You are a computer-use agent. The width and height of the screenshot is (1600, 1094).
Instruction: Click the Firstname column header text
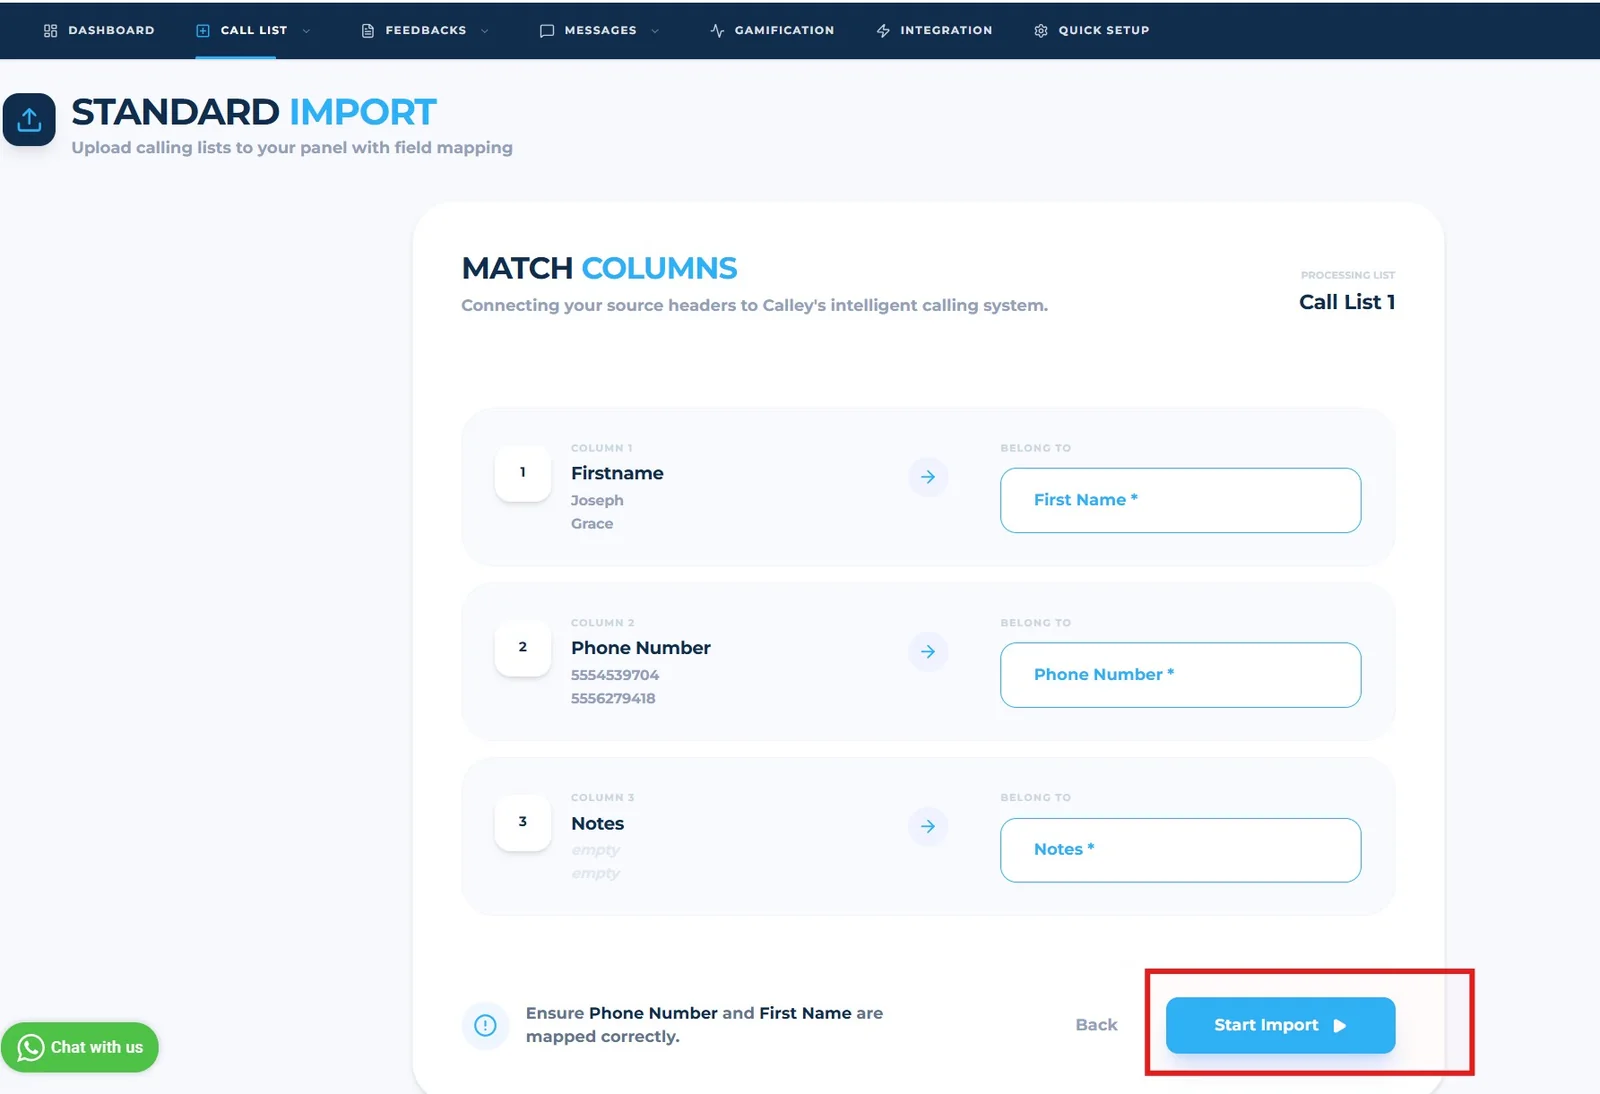pos(617,473)
